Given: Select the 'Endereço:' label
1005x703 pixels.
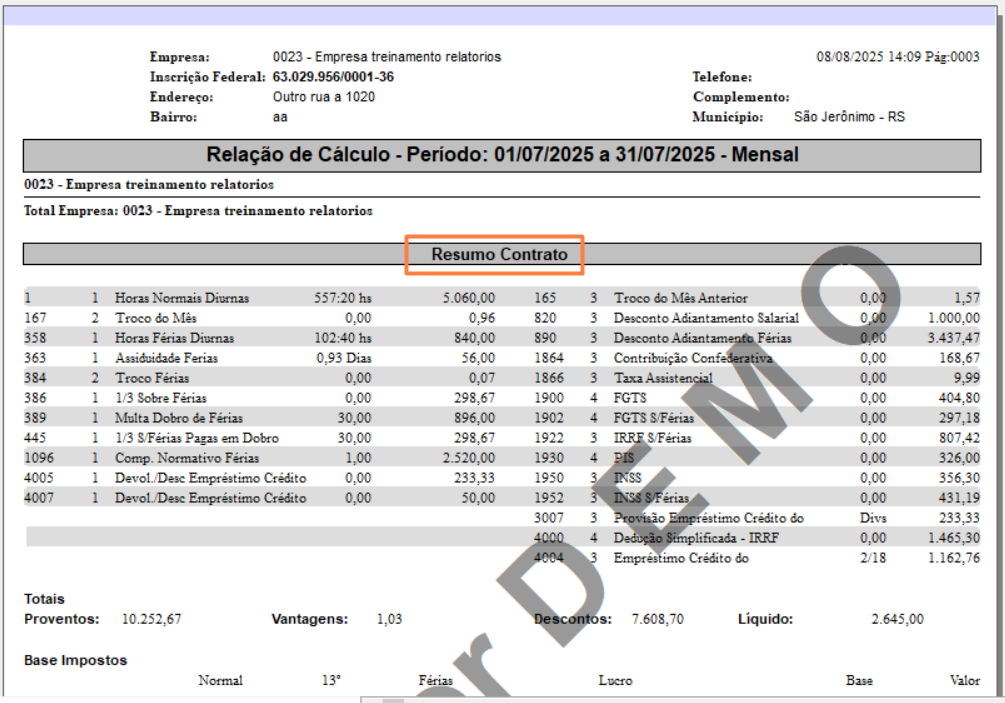Looking at the screenshot, I should (181, 97).
